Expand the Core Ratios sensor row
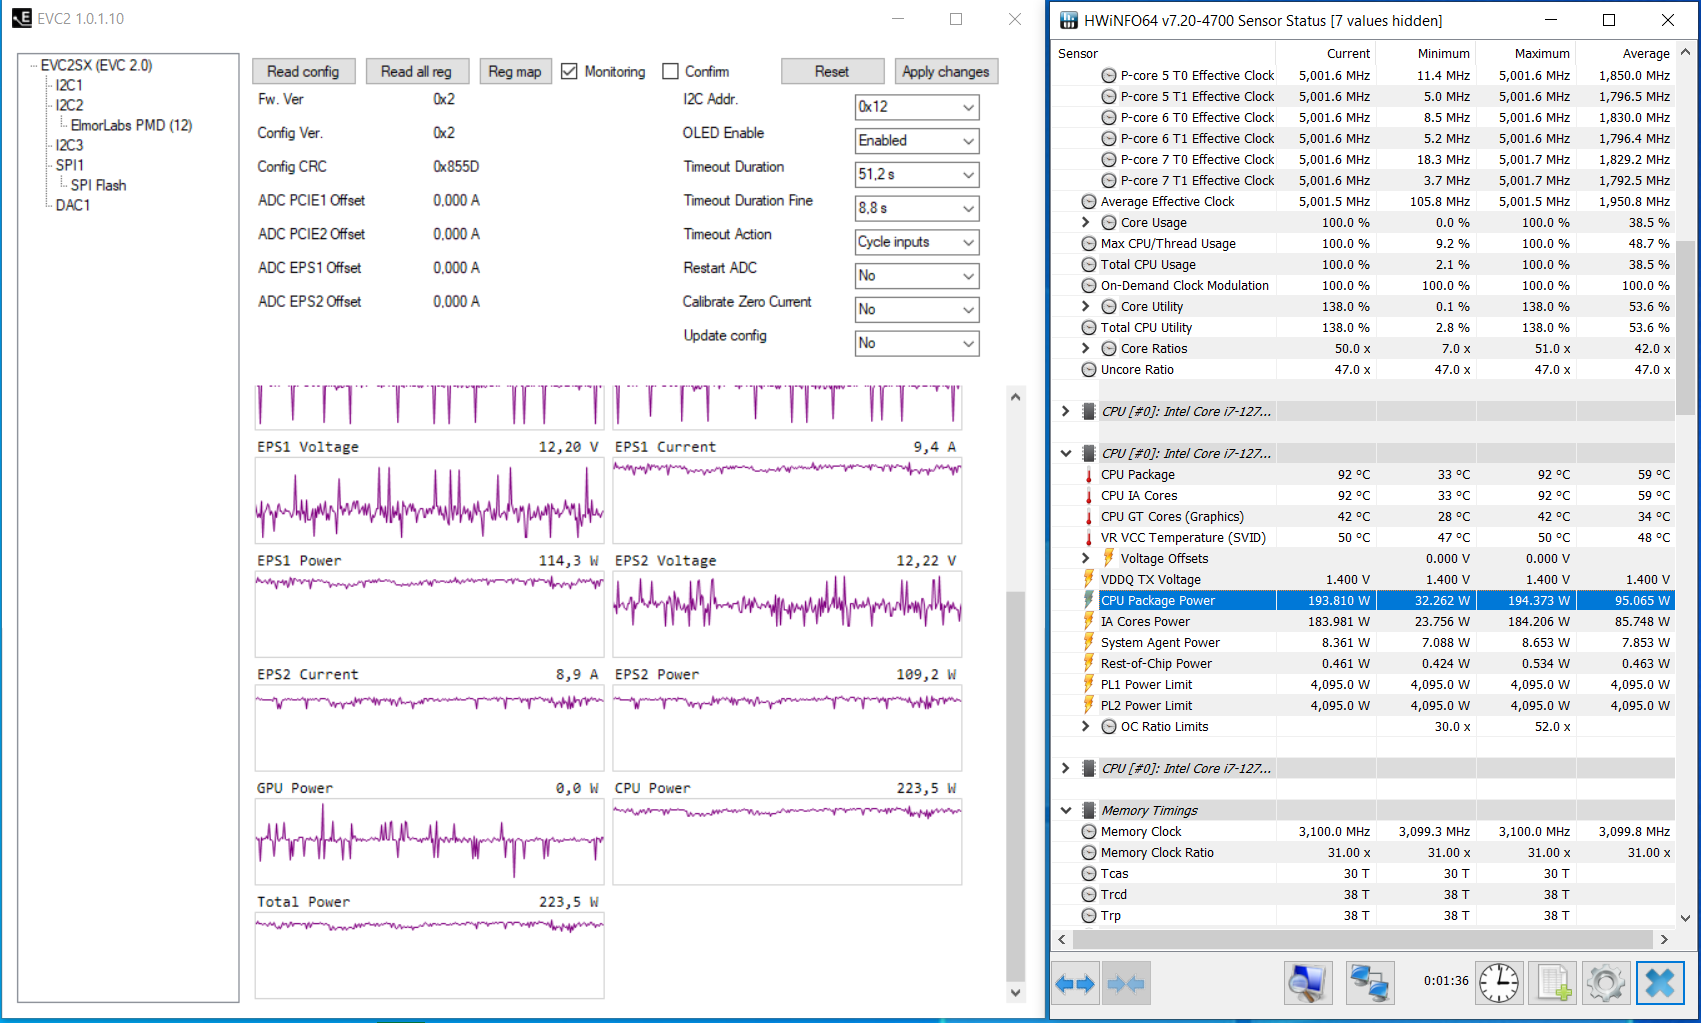This screenshot has width=1701, height=1023. 1086,349
